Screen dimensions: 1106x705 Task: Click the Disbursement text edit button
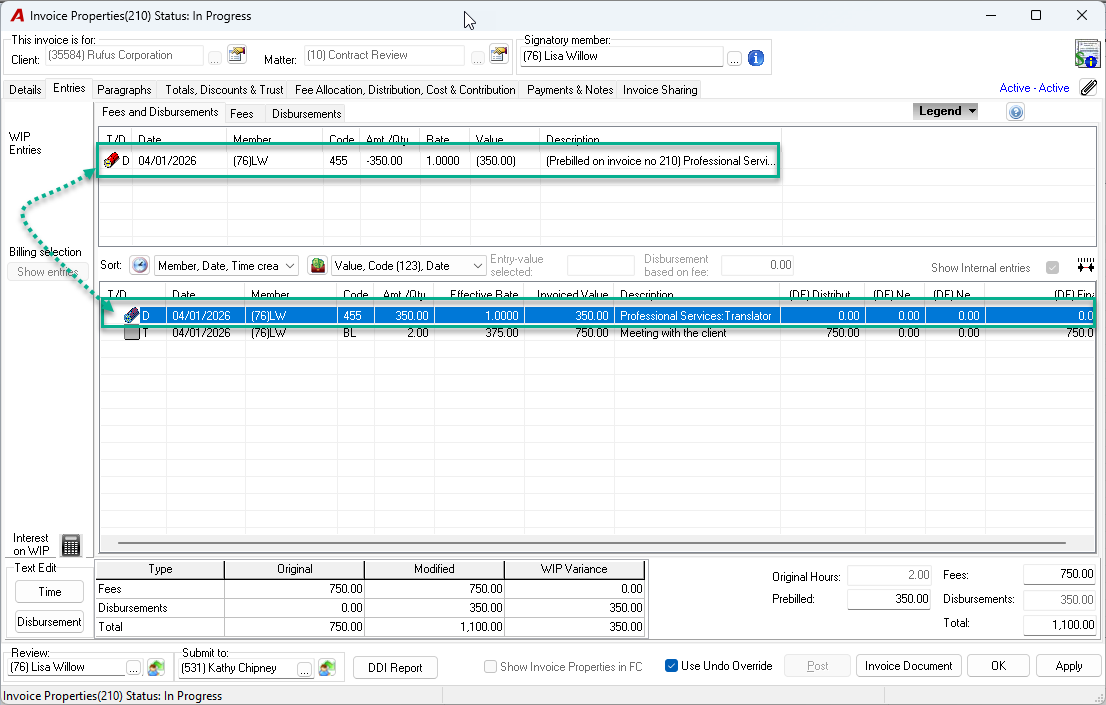coord(49,622)
